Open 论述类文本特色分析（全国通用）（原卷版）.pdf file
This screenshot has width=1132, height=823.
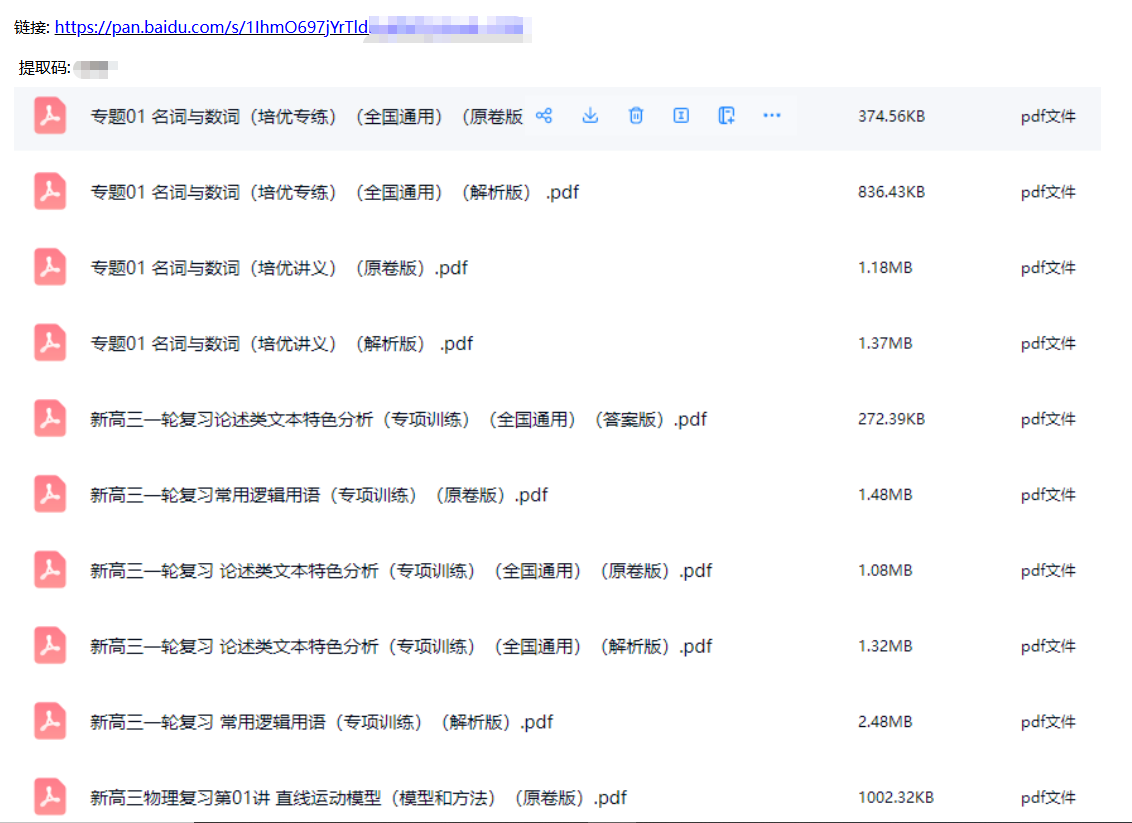(x=401, y=571)
